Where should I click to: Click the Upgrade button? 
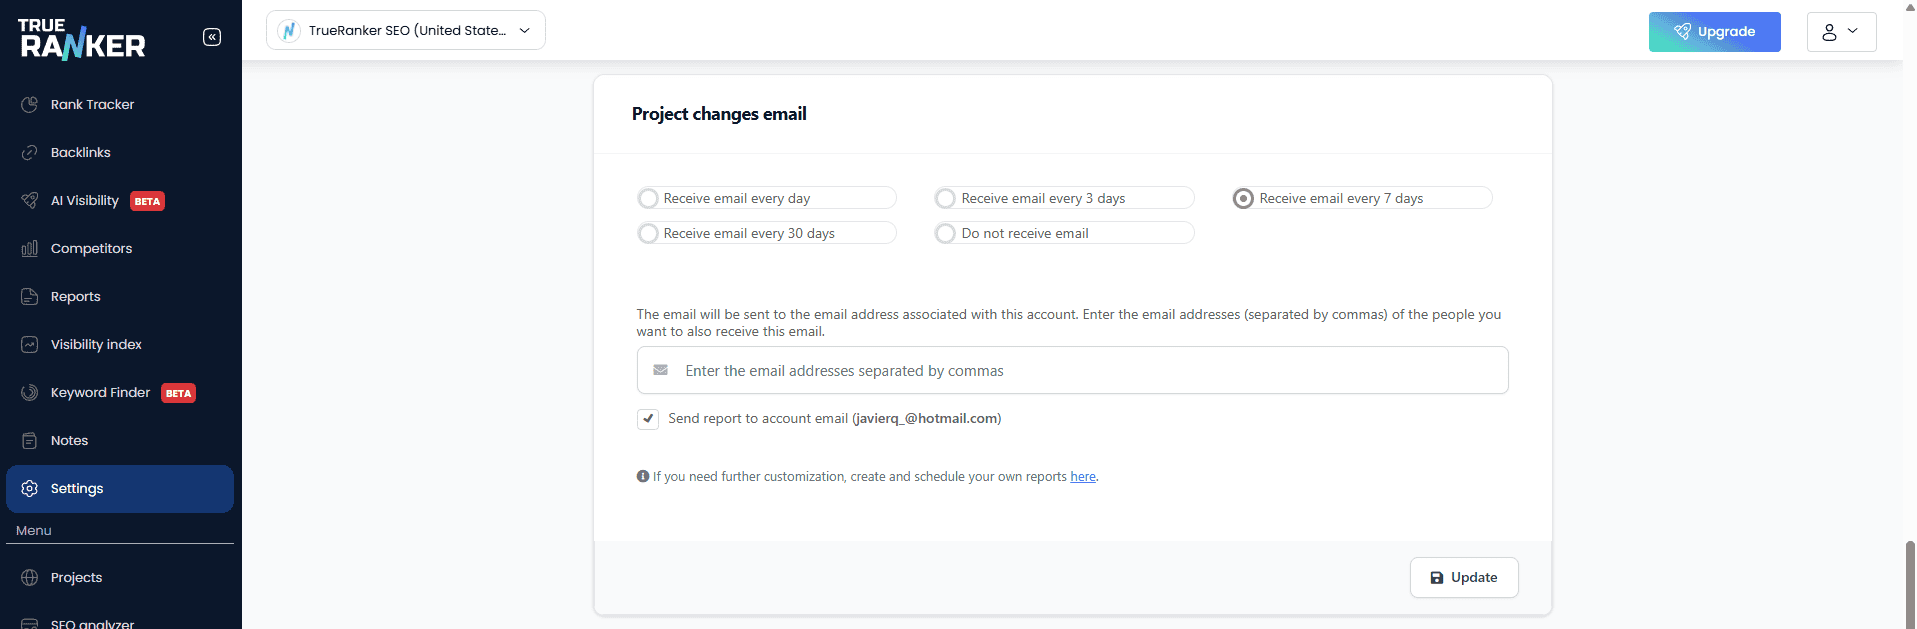point(1714,32)
